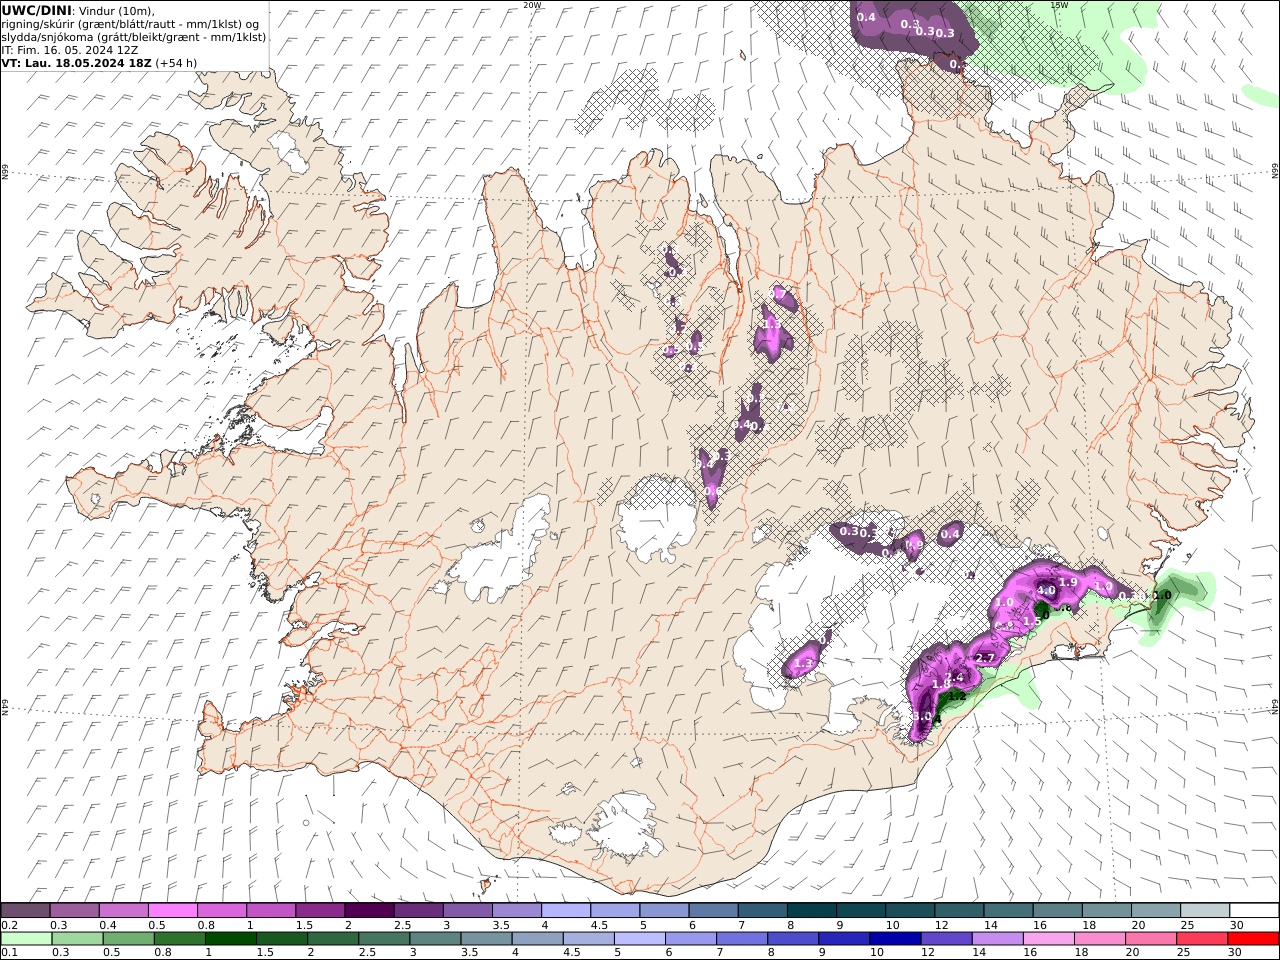
Task: Click the 'IT: Fim. 16. 05. 2024 12Z' line
Action: click(70, 49)
